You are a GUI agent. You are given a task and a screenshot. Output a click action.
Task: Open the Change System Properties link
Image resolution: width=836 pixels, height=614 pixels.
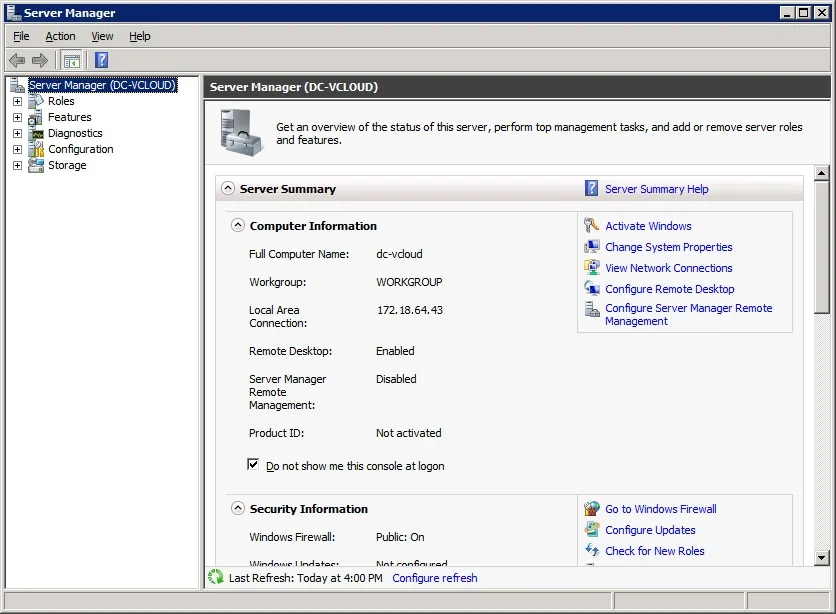coord(669,247)
